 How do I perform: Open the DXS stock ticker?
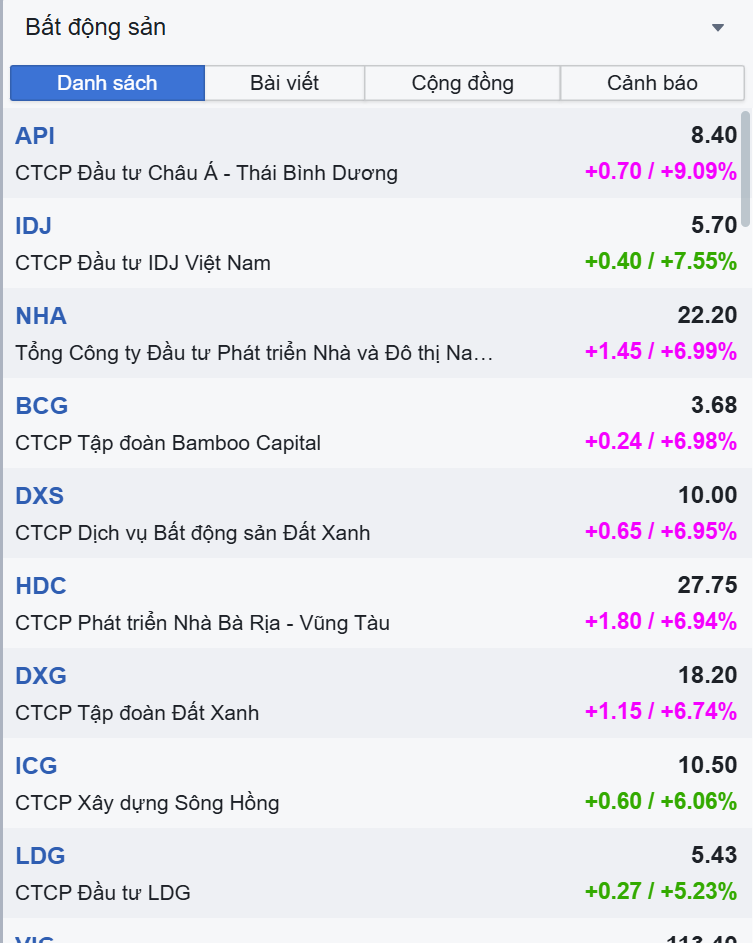pyautogui.click(x=40, y=496)
